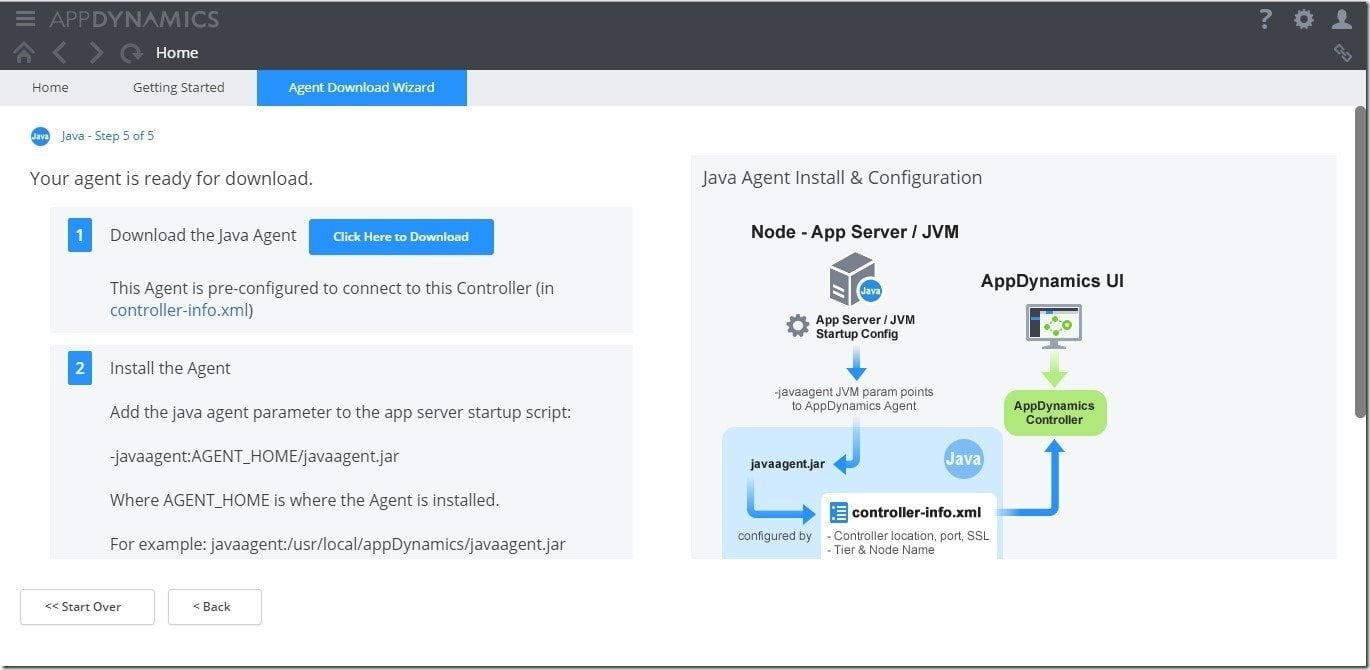Select the Agent Download Wizard tab
Viewport: 1370px width, 670px height.
[362, 88]
